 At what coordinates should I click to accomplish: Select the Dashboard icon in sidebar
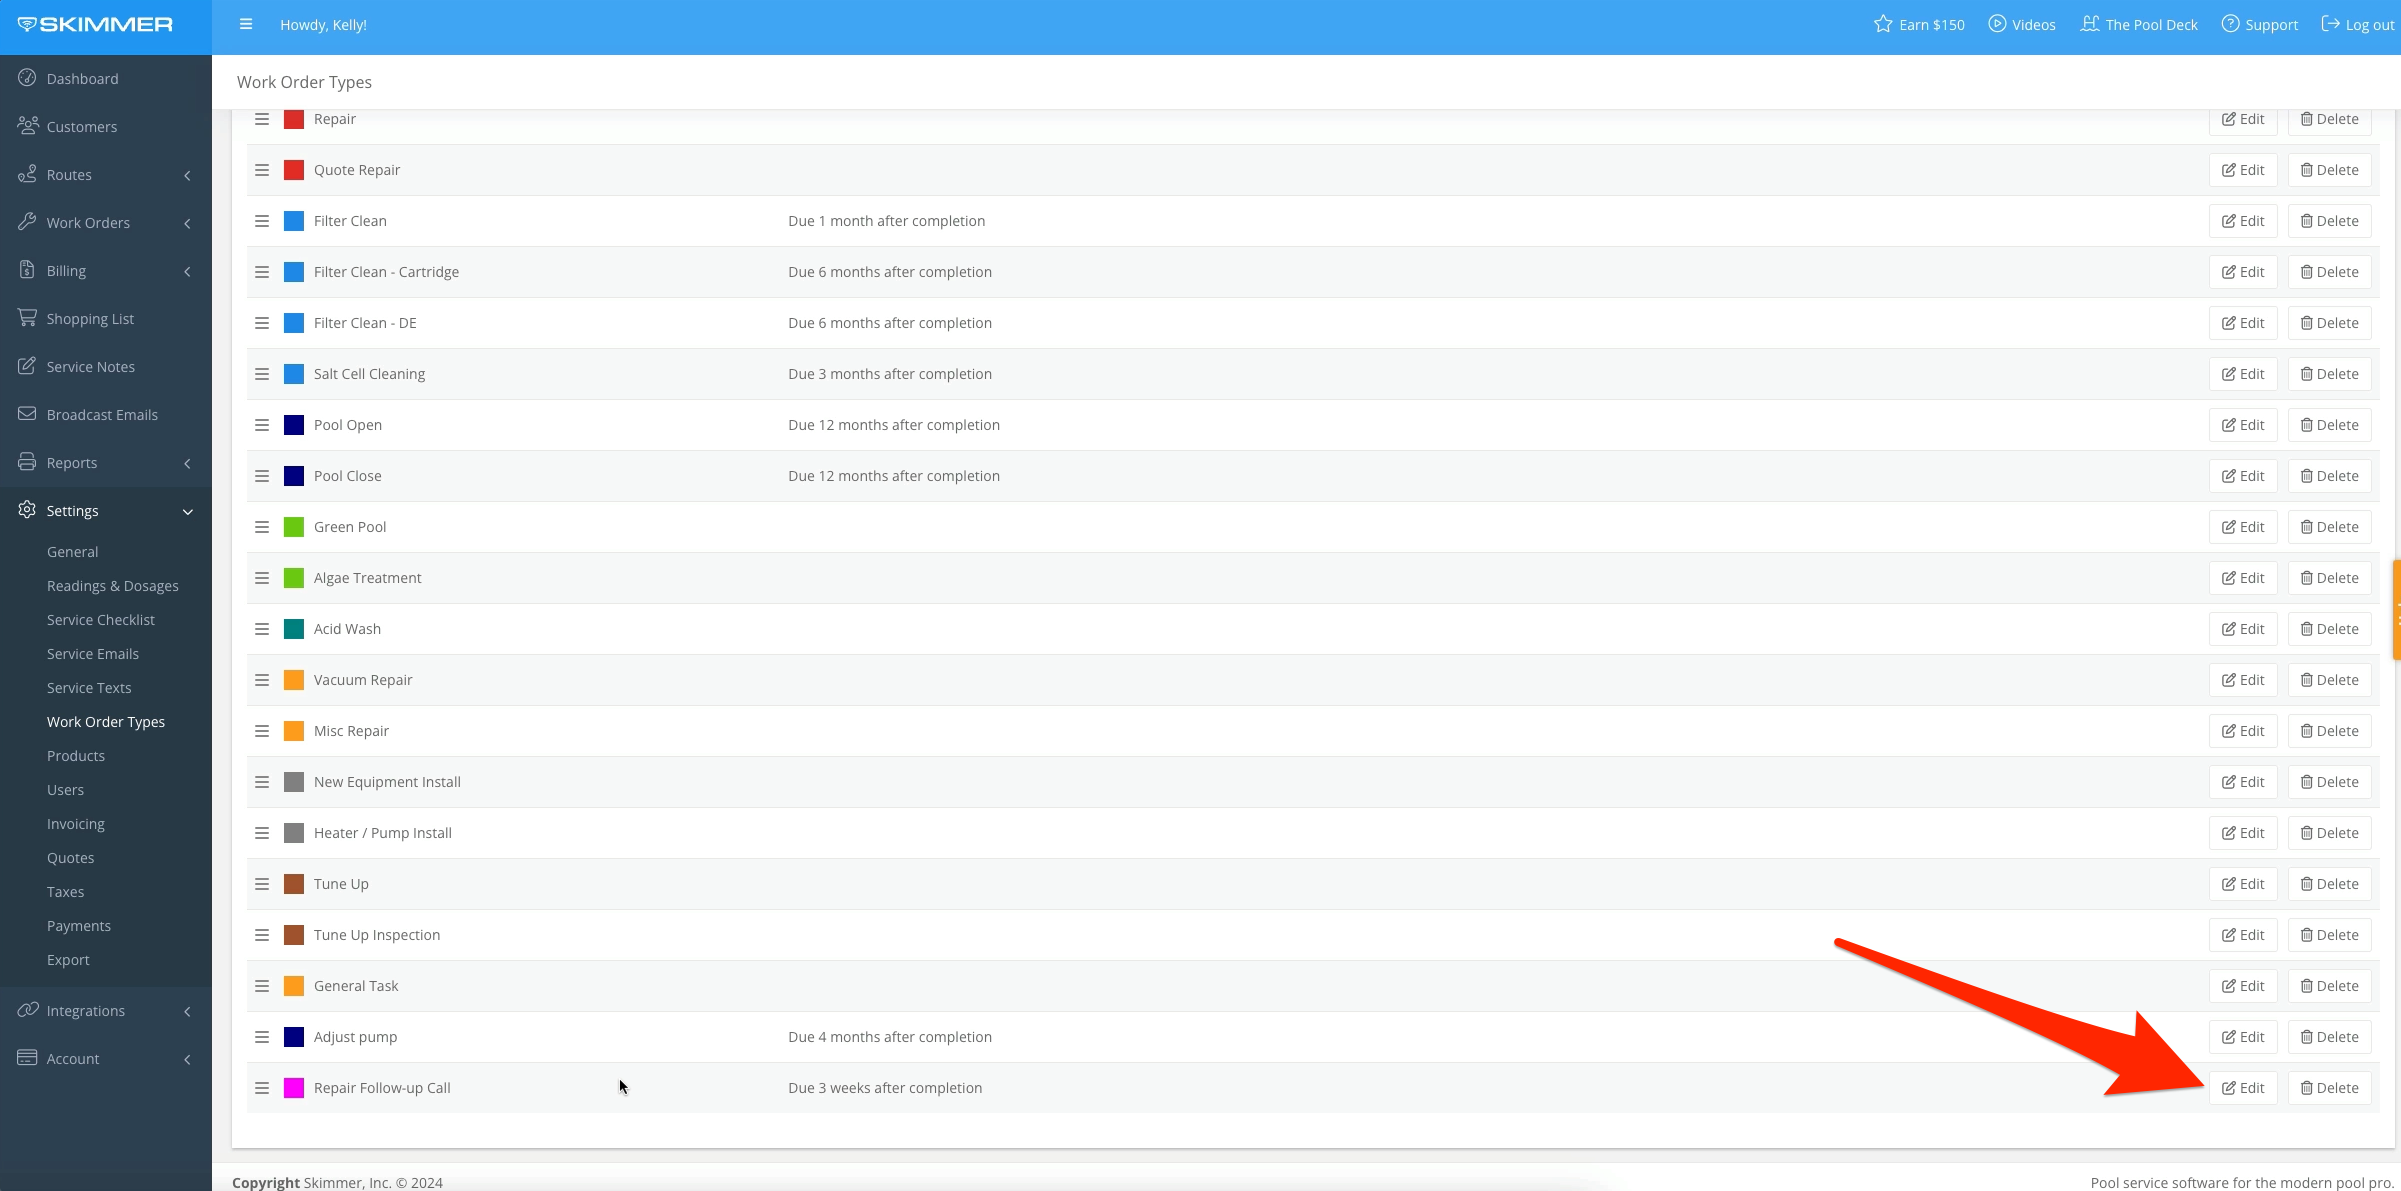(x=27, y=78)
